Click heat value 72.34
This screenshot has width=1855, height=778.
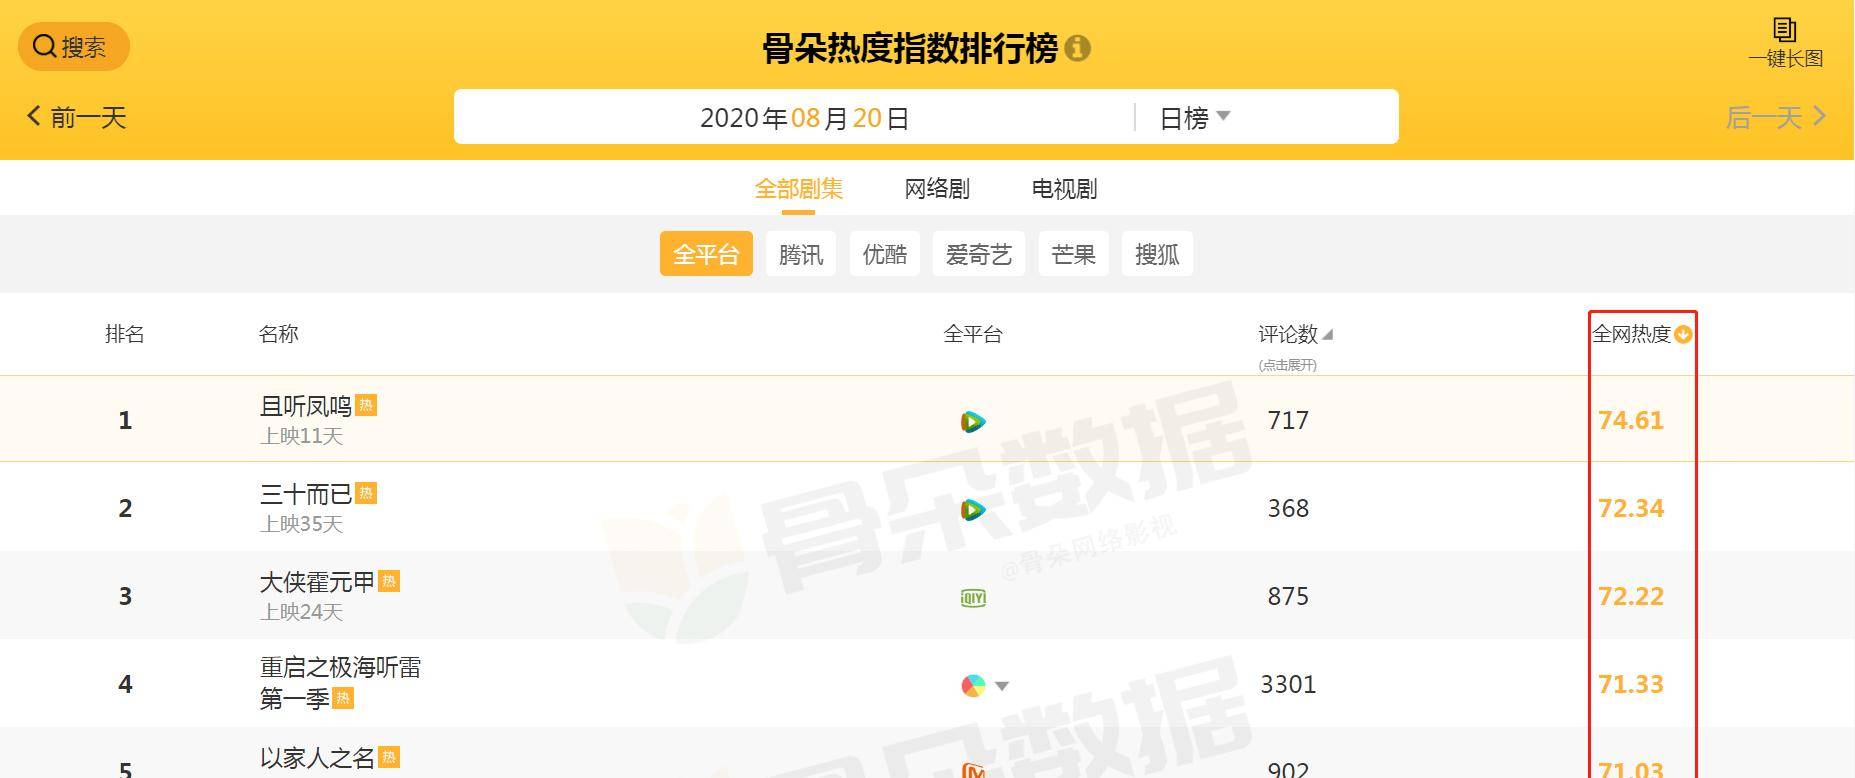[1631, 509]
